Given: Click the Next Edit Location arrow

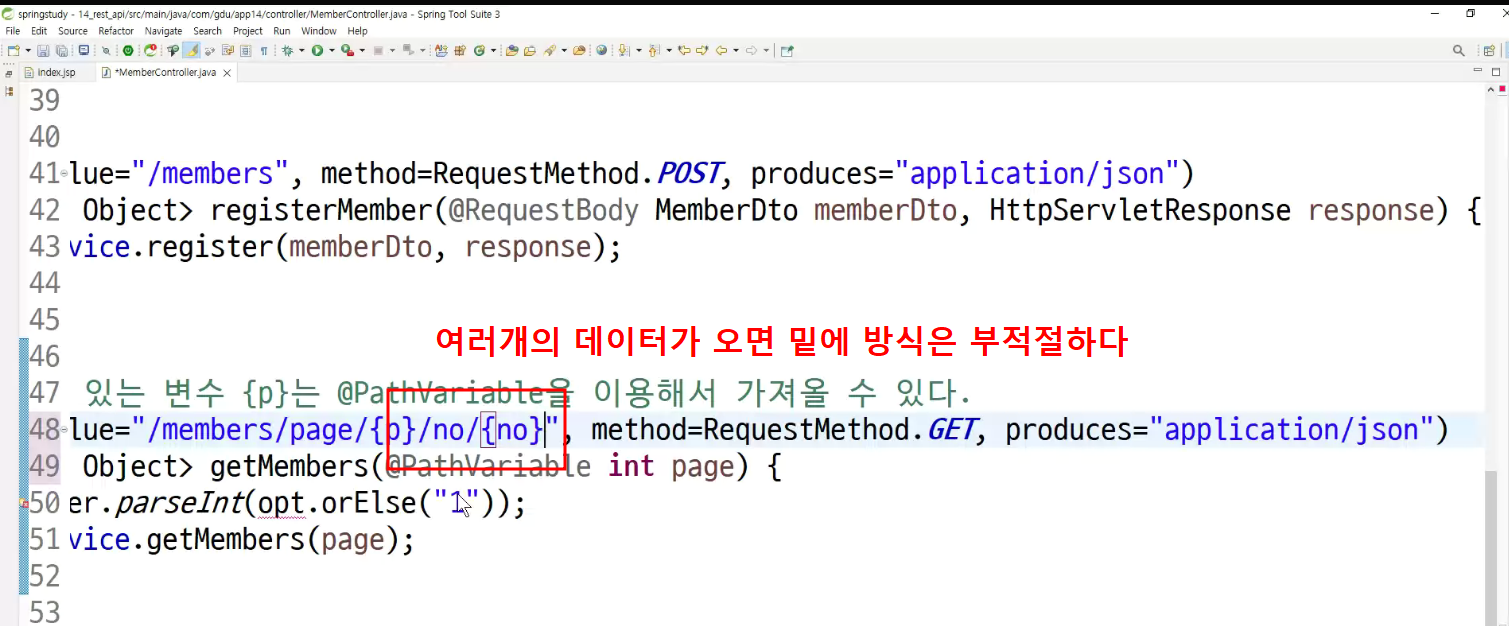Looking at the screenshot, I should click(702, 50).
